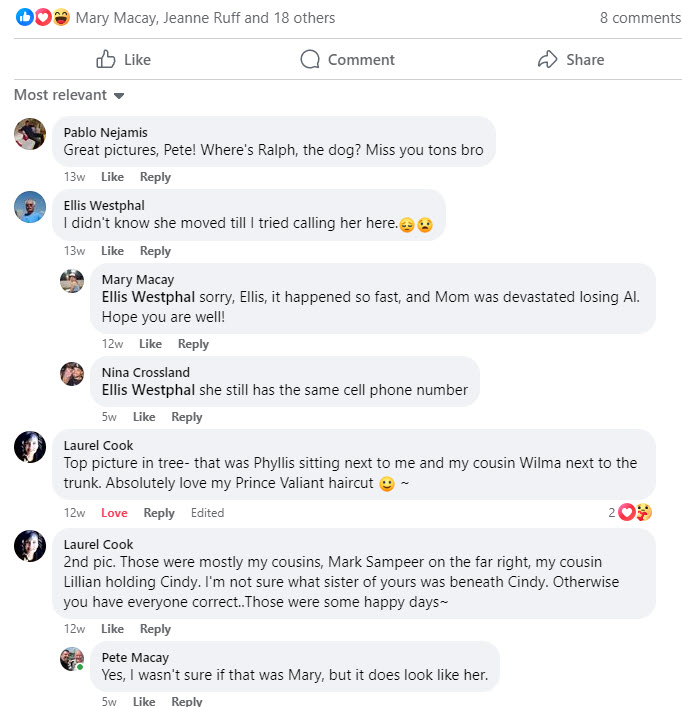Click Ellis Westphal's avatar
This screenshot has height=707, width=682.
tap(30, 207)
